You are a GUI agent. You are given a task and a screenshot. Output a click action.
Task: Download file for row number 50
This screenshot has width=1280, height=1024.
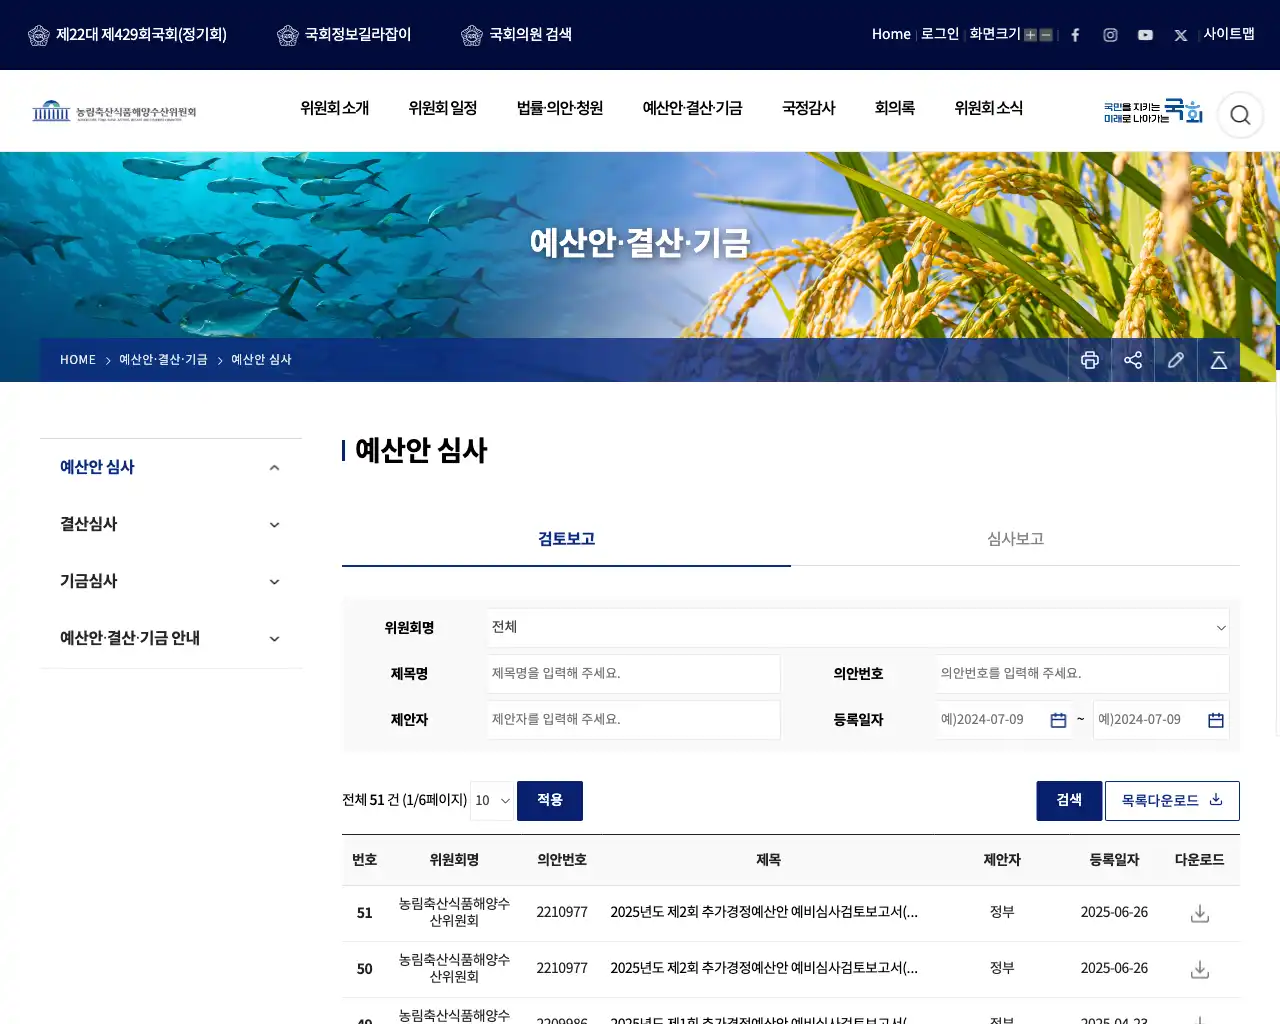pos(1200,969)
